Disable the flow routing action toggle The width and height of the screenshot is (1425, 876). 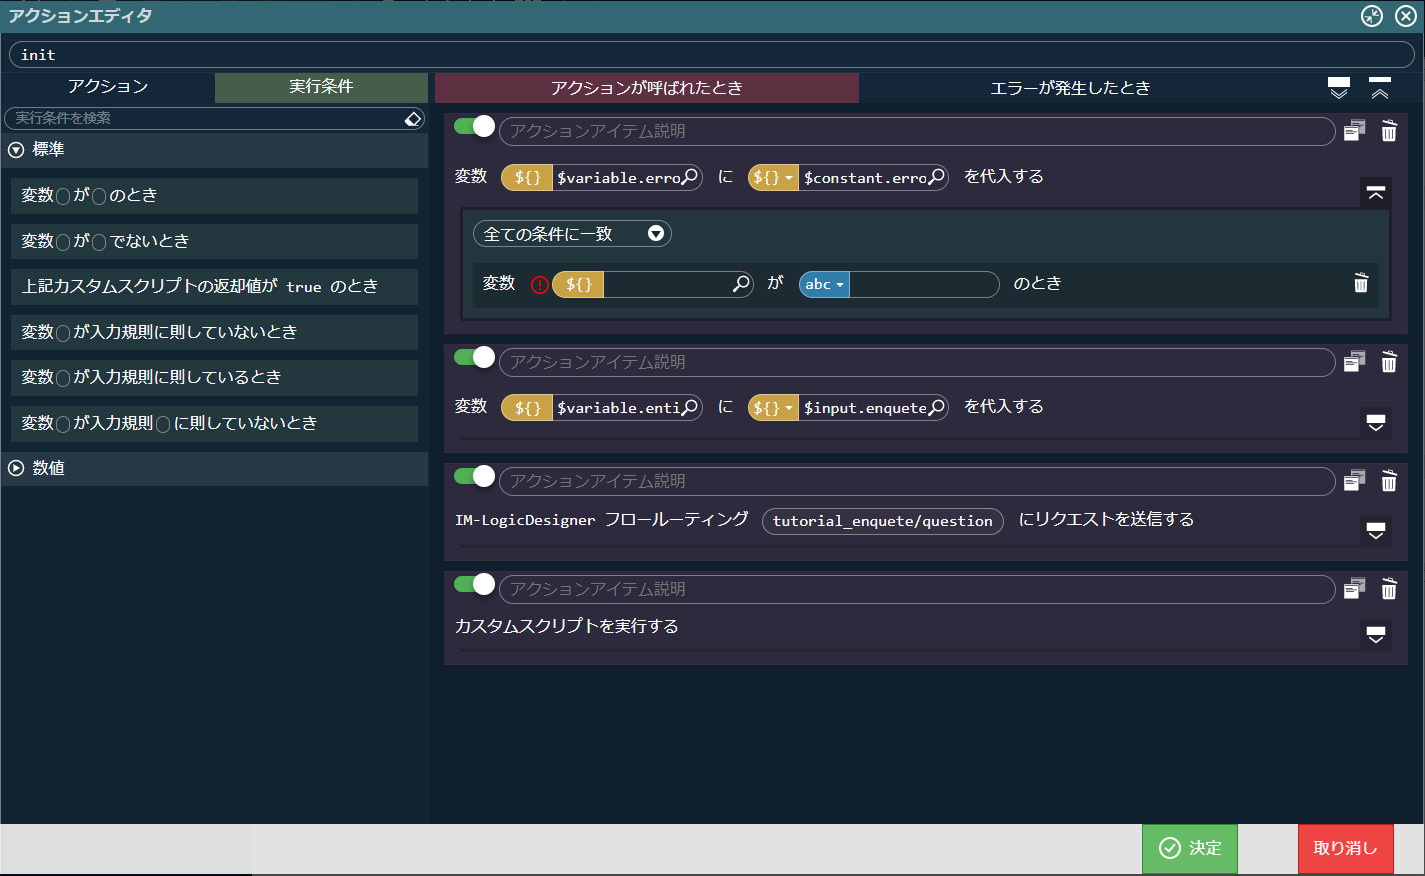474,476
